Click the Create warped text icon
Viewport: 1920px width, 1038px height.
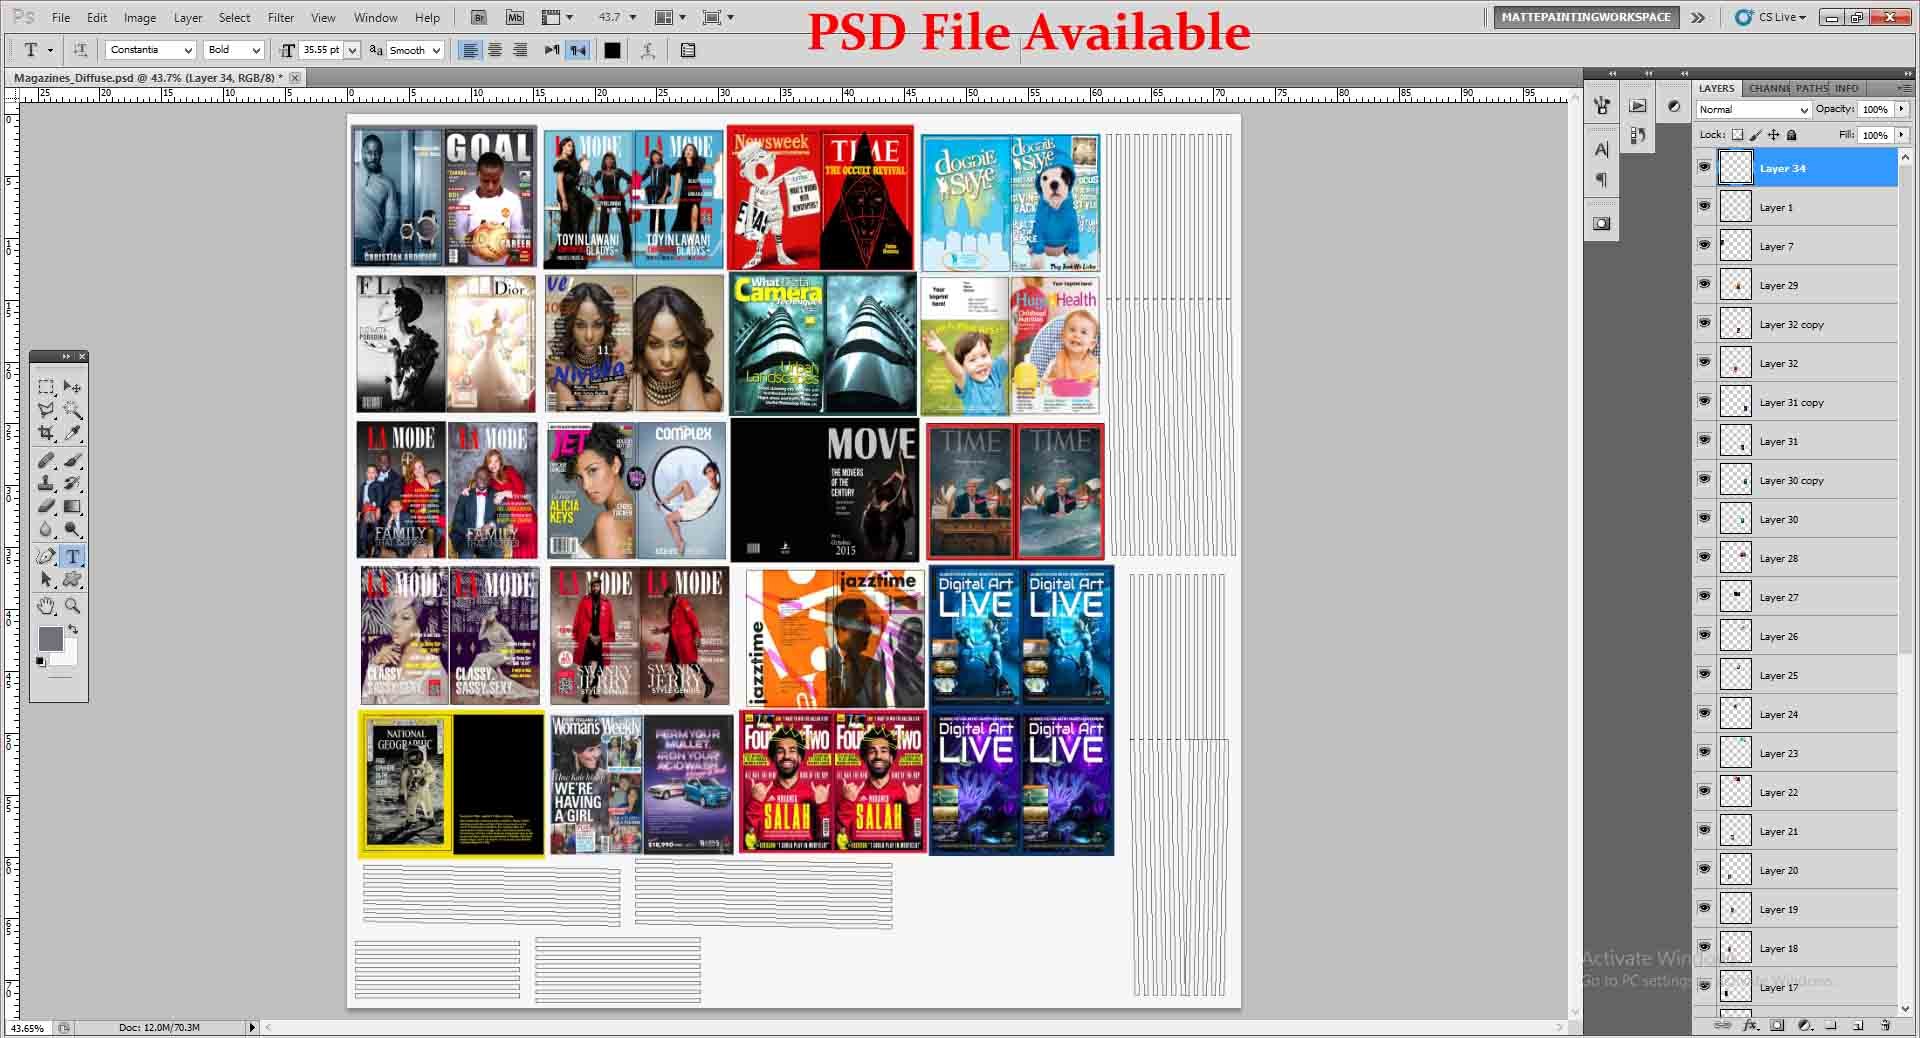pos(648,50)
